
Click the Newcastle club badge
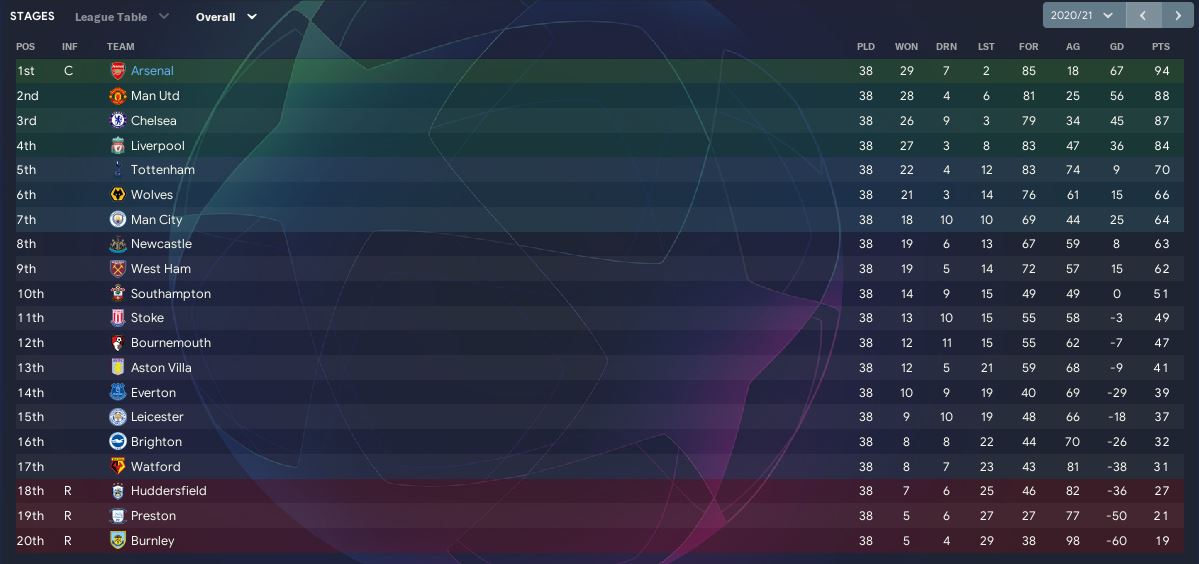pos(118,244)
